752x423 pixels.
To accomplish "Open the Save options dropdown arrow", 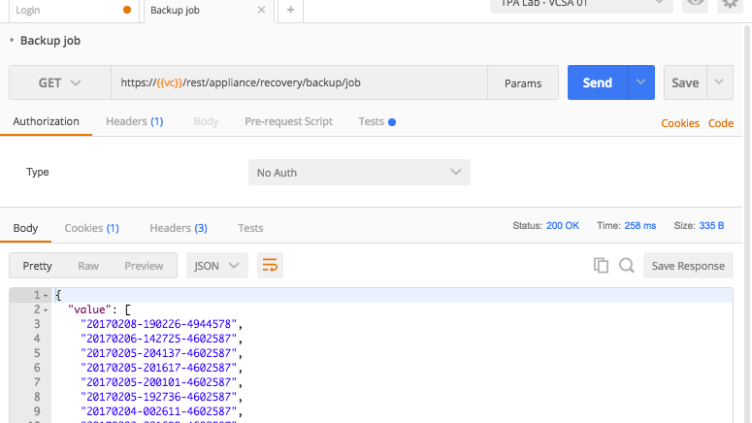I will coord(721,83).
